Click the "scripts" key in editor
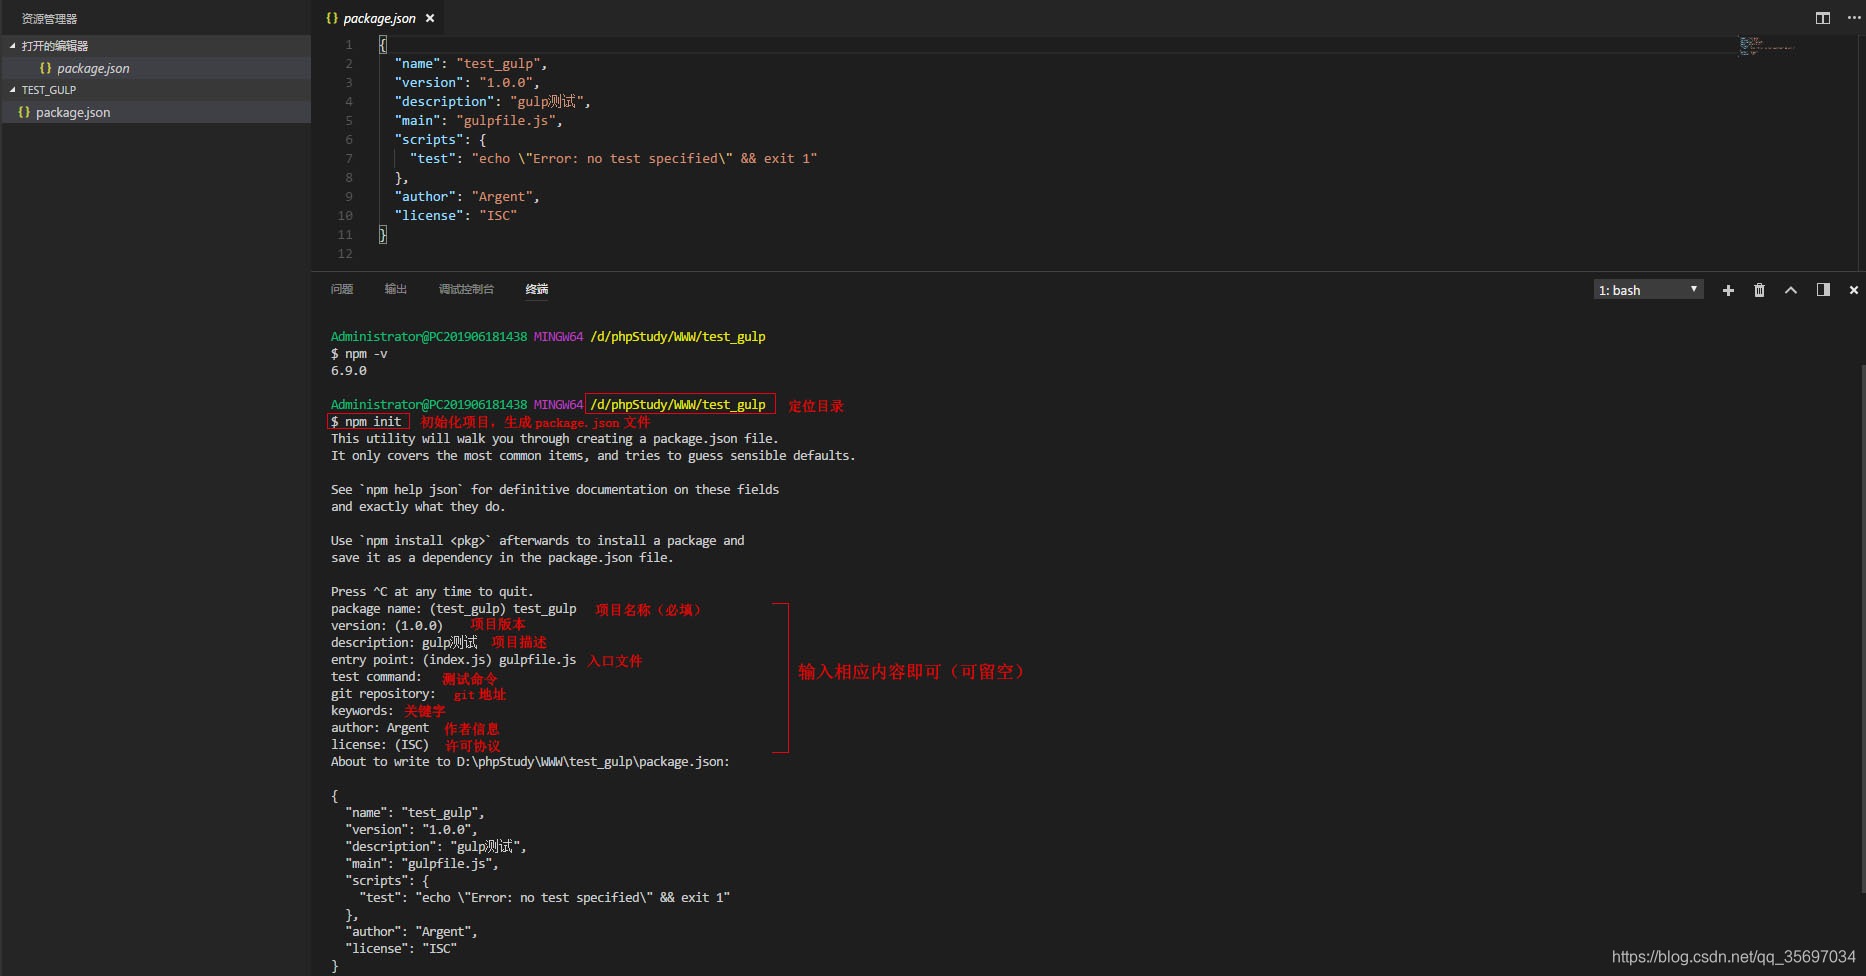The image size is (1866, 976). pos(429,139)
